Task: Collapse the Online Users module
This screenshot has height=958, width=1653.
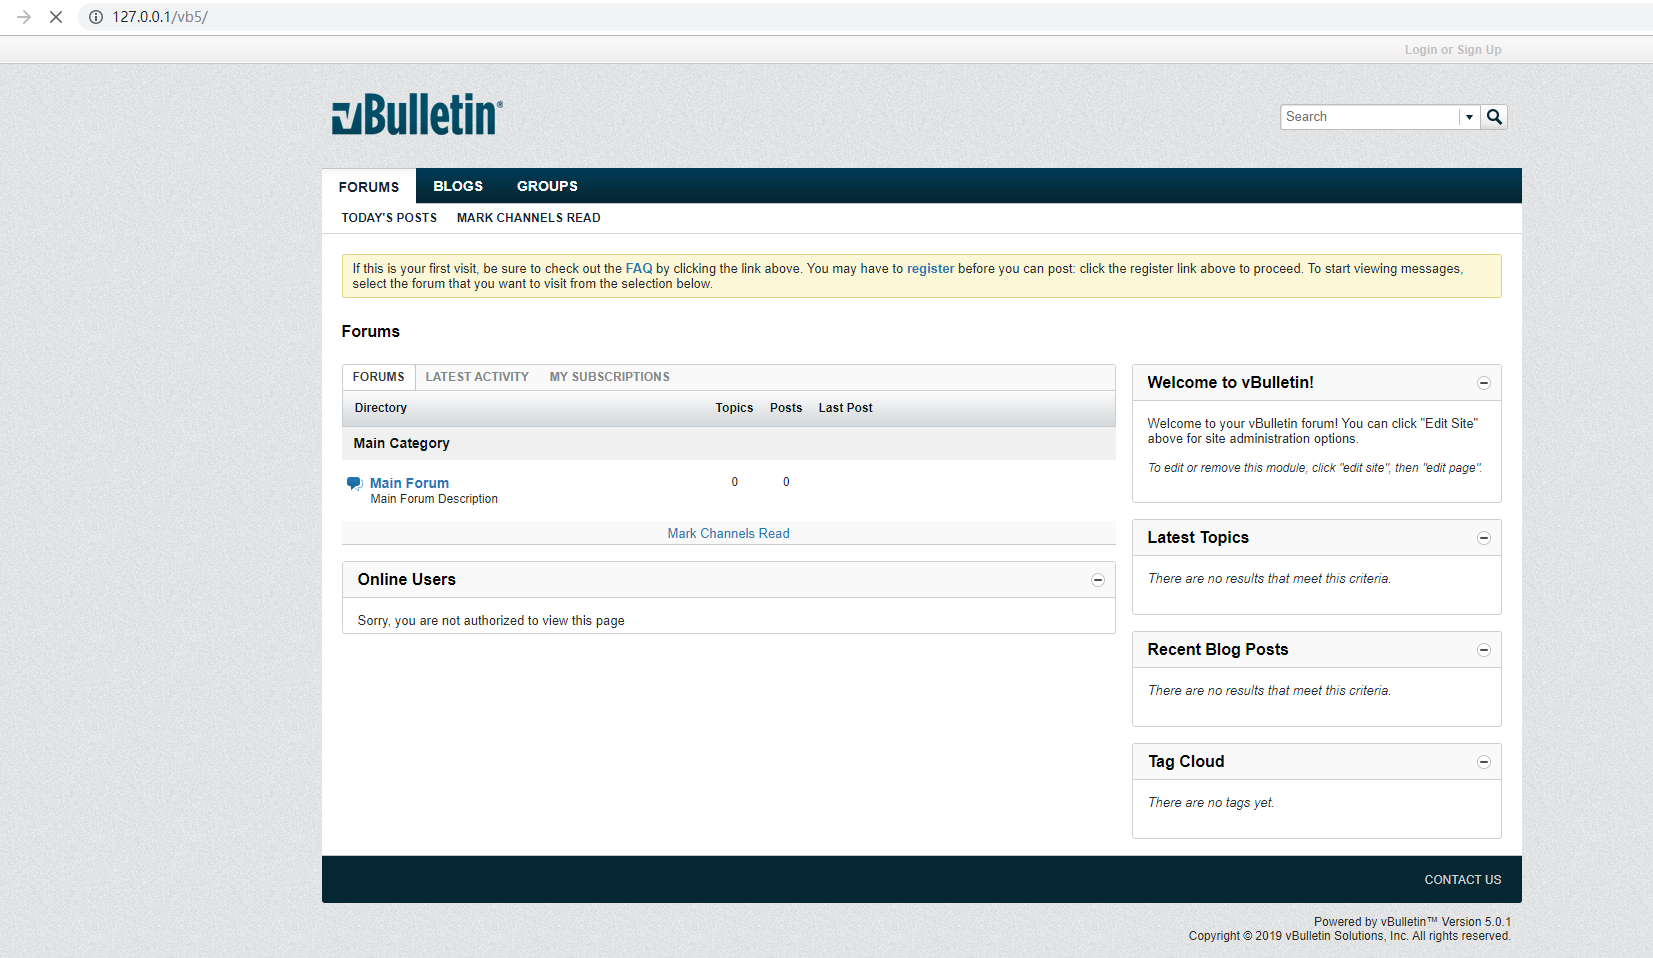Action: point(1098,580)
